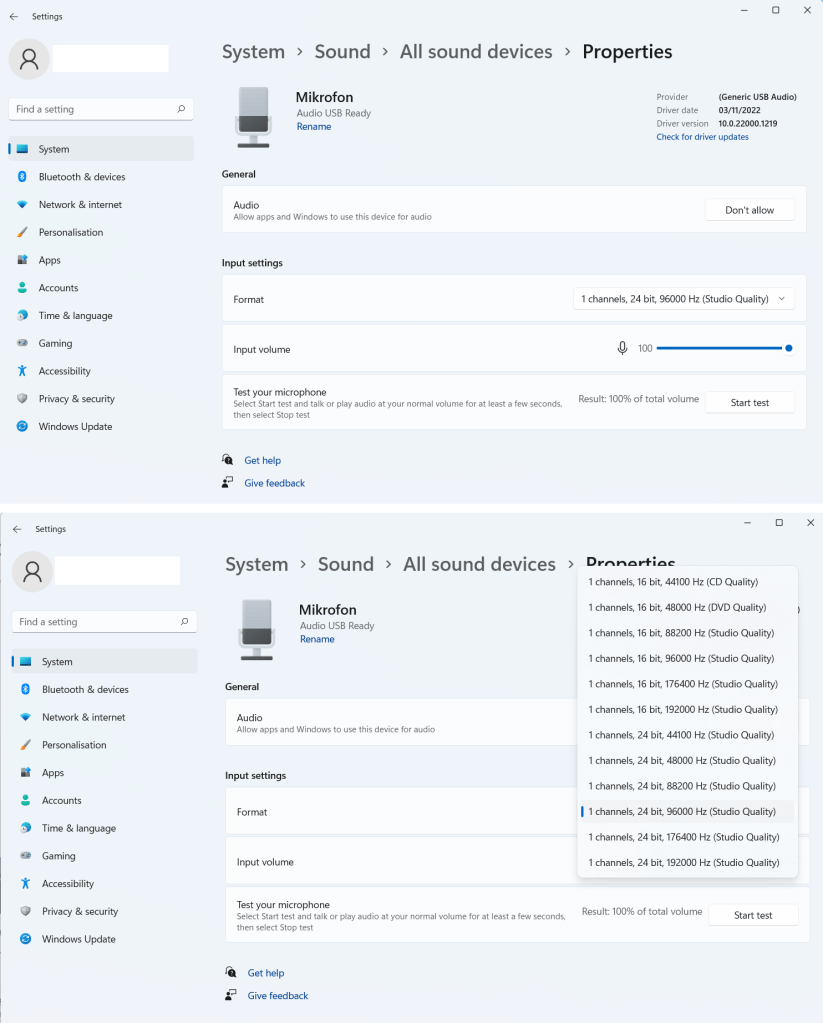The image size is (823, 1023).
Task: Open Windows Update icon in lower window sidebar
Action: 25,939
